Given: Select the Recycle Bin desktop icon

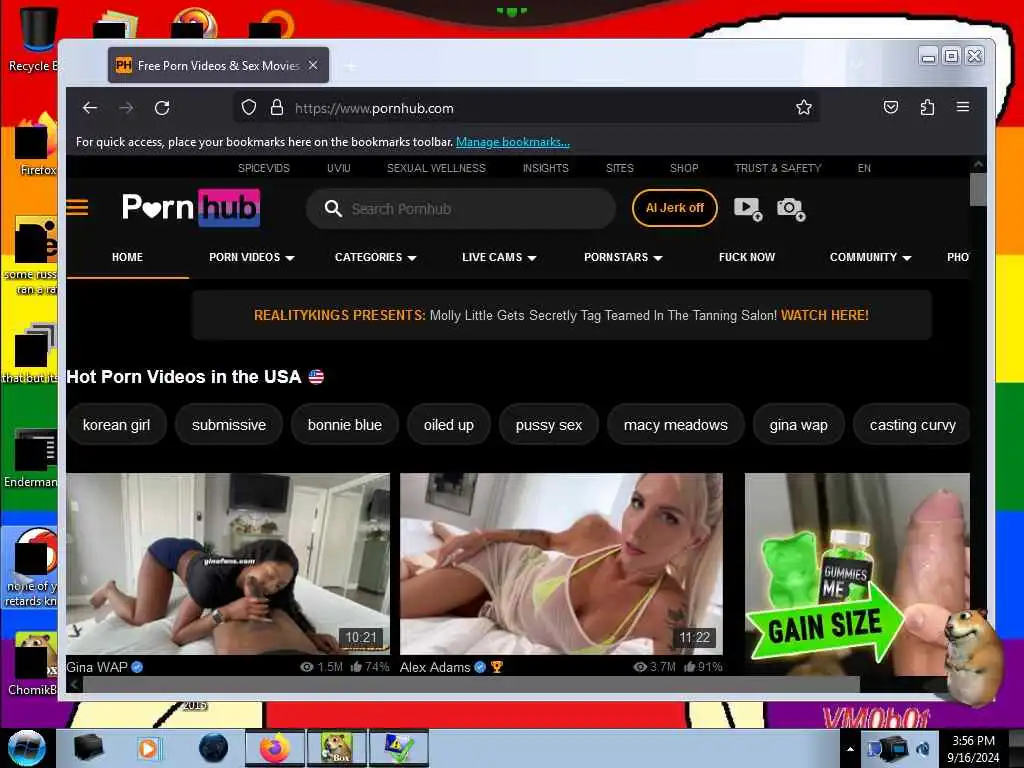Looking at the screenshot, I should click(x=34, y=39).
